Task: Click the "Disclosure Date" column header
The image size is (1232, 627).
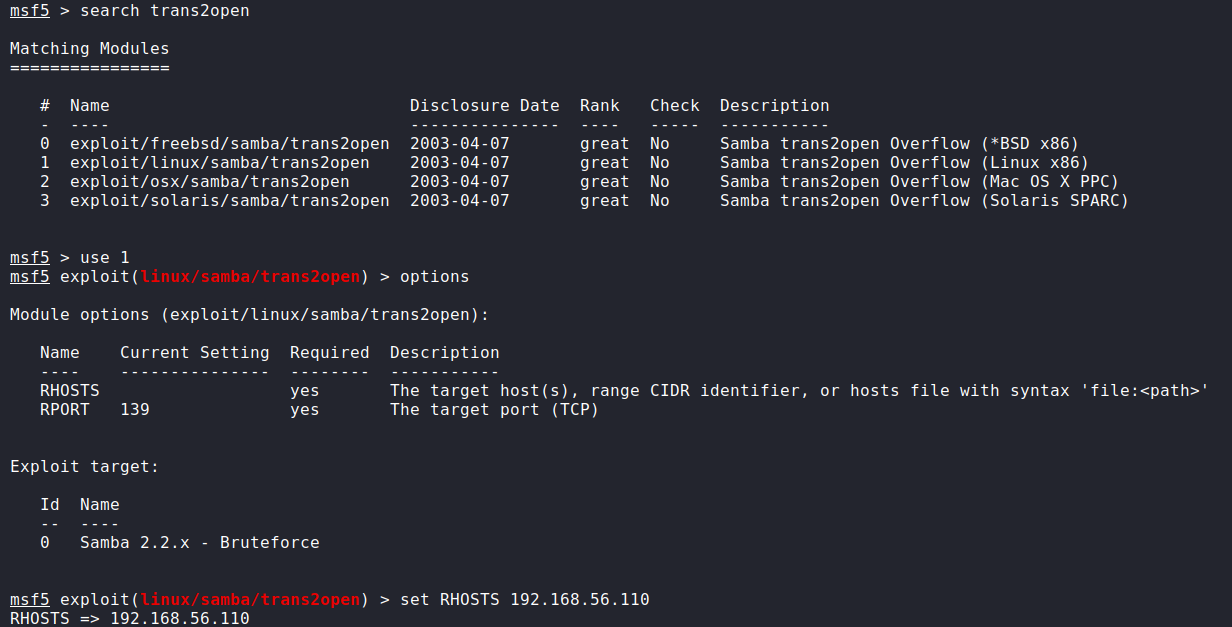Action: pyautogui.click(x=484, y=105)
